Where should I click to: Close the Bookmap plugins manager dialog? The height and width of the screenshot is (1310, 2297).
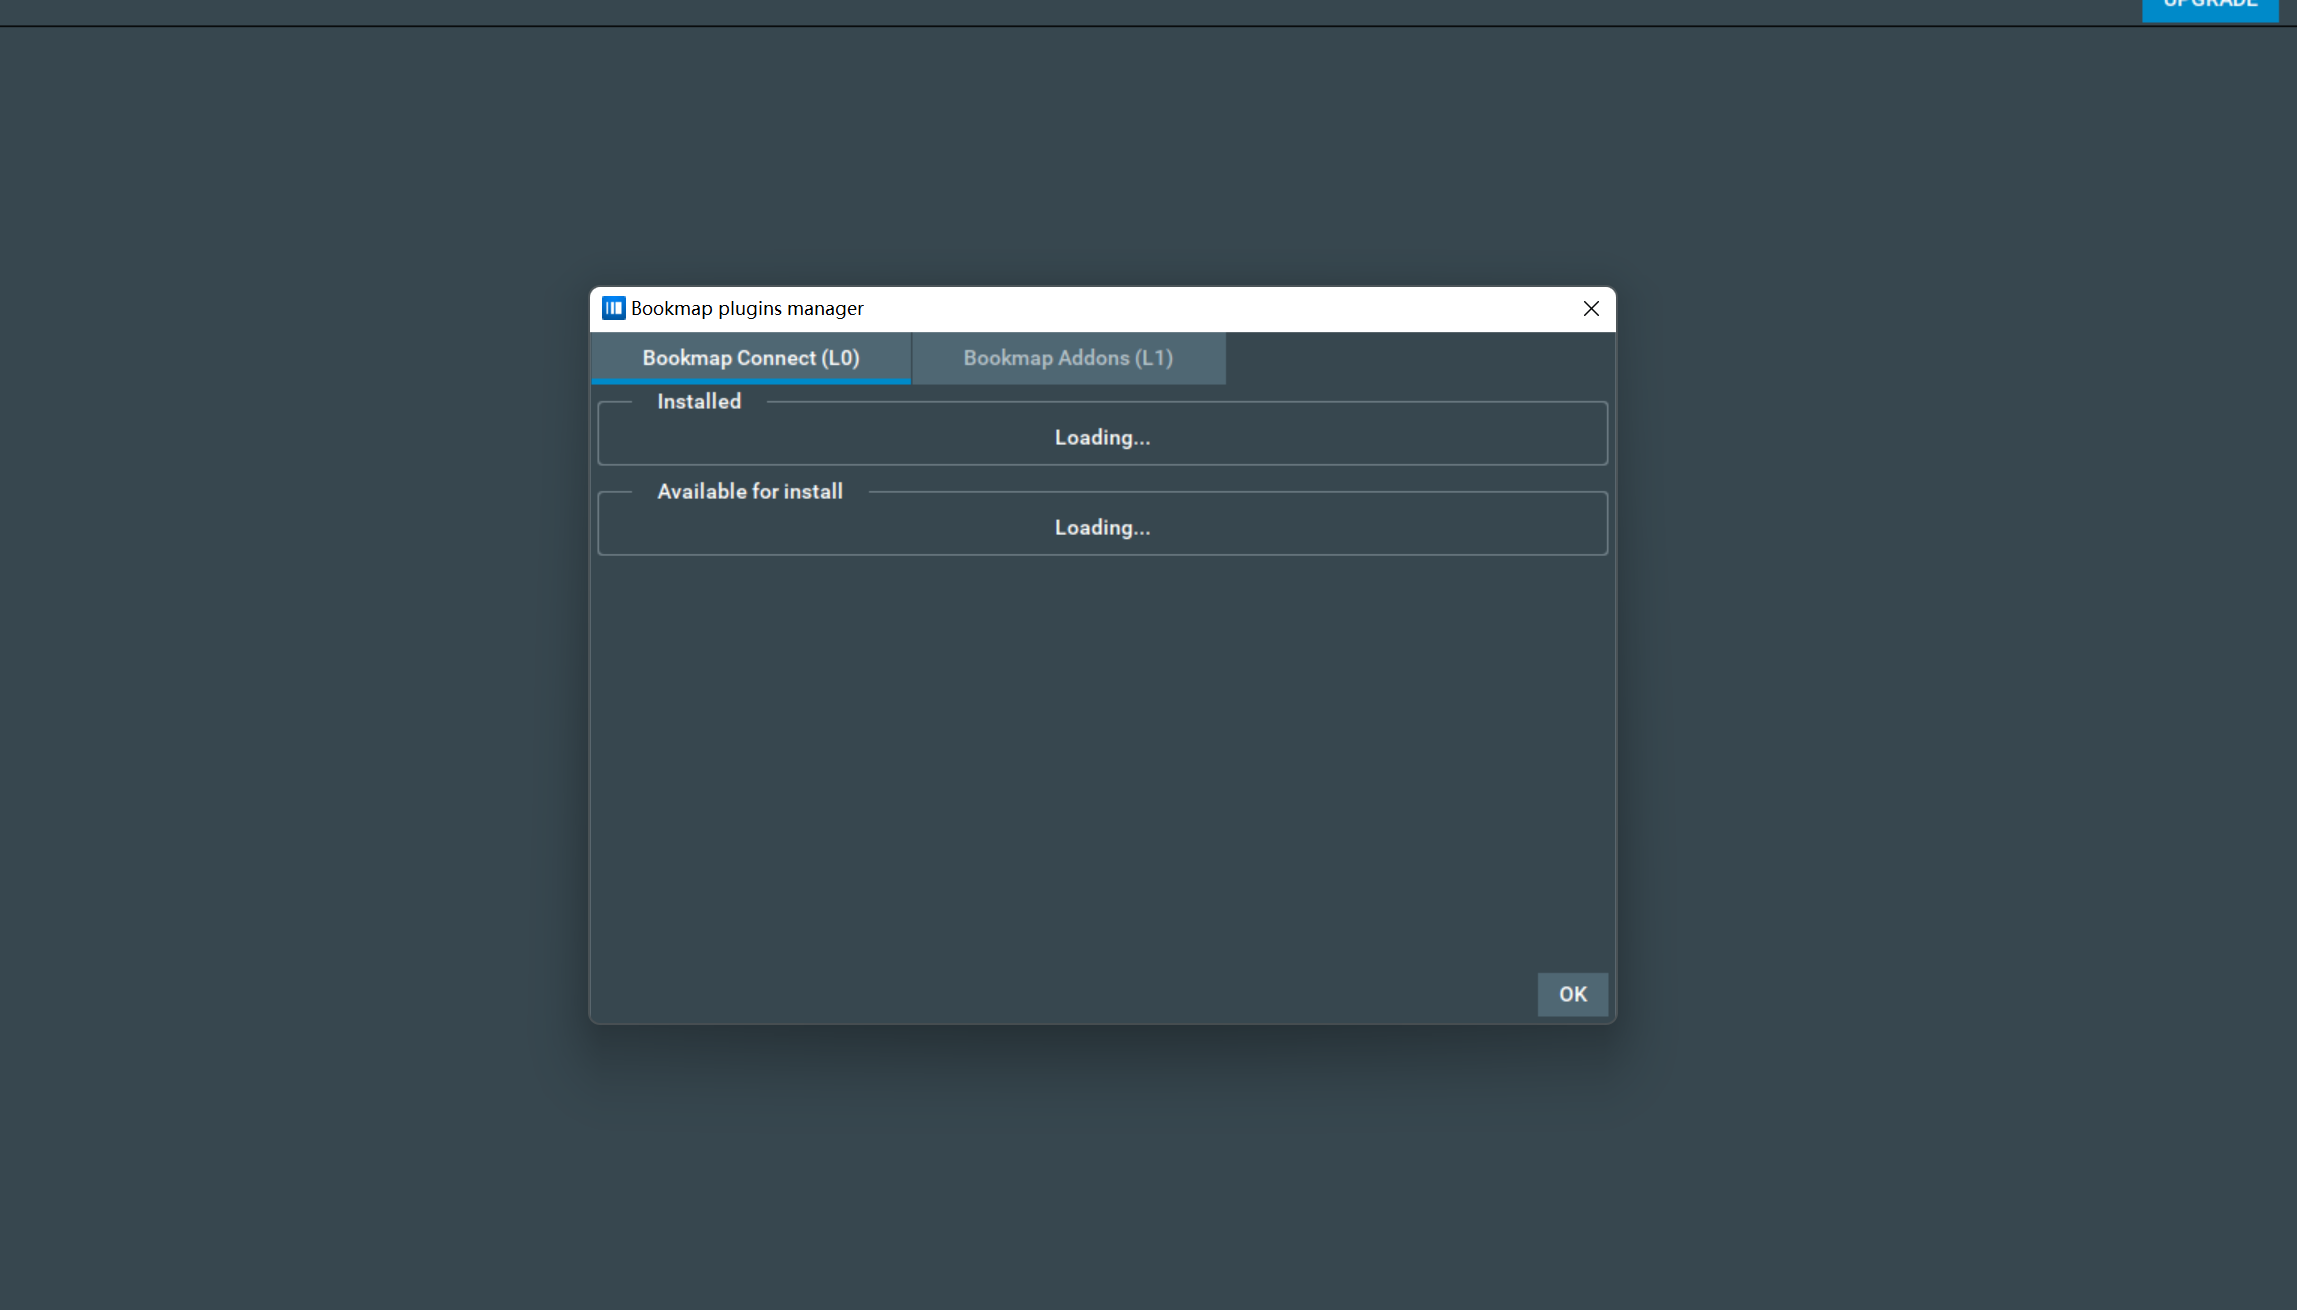click(1591, 309)
